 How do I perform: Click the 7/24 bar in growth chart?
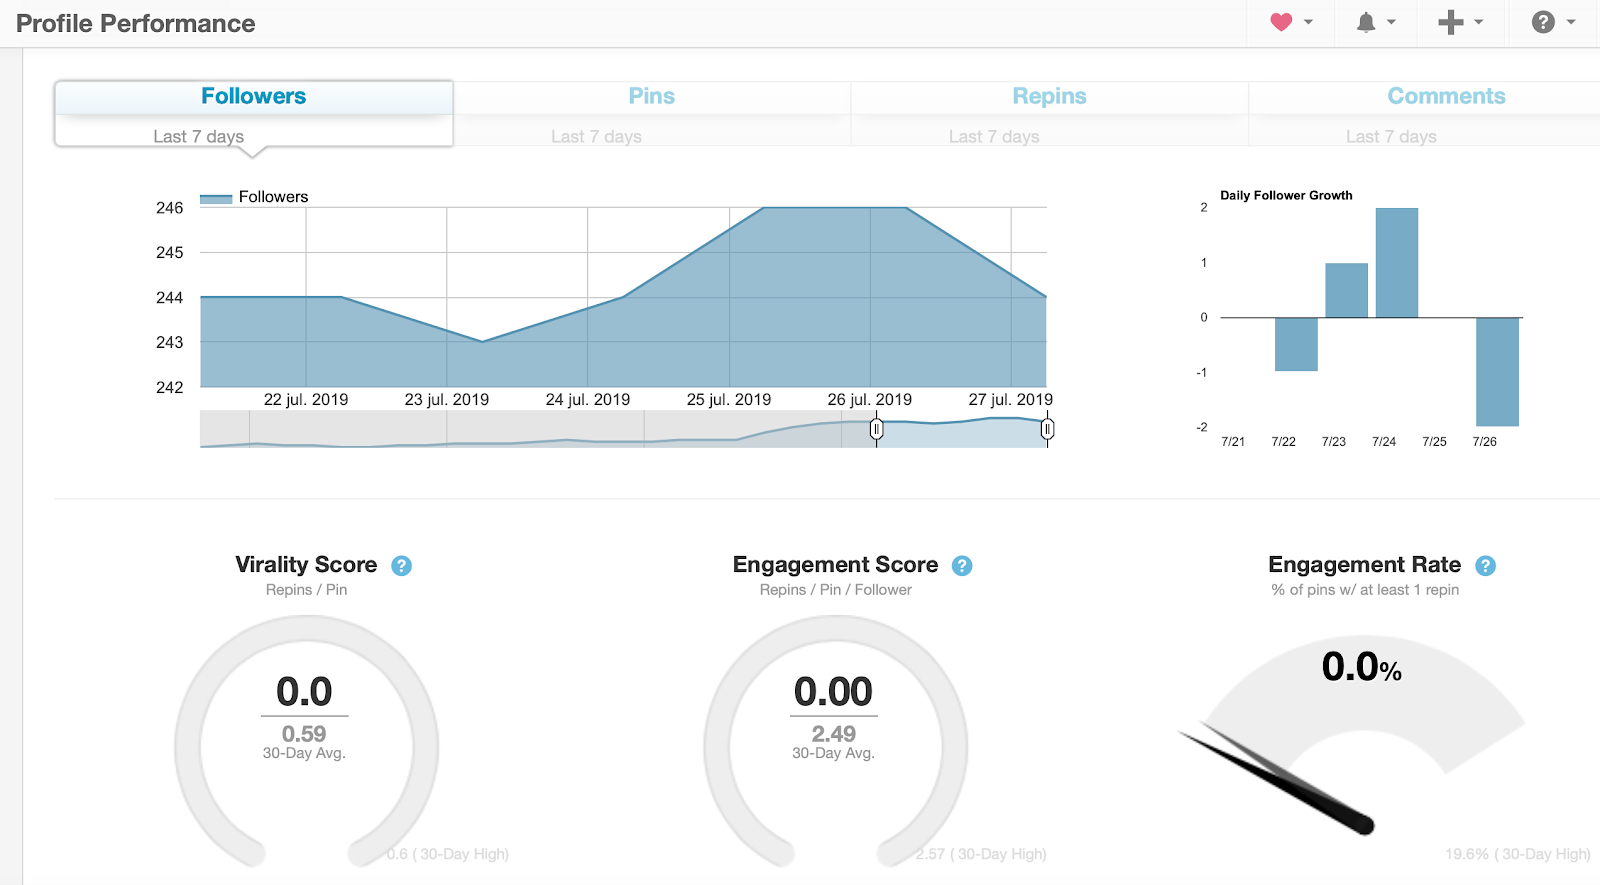click(1397, 263)
